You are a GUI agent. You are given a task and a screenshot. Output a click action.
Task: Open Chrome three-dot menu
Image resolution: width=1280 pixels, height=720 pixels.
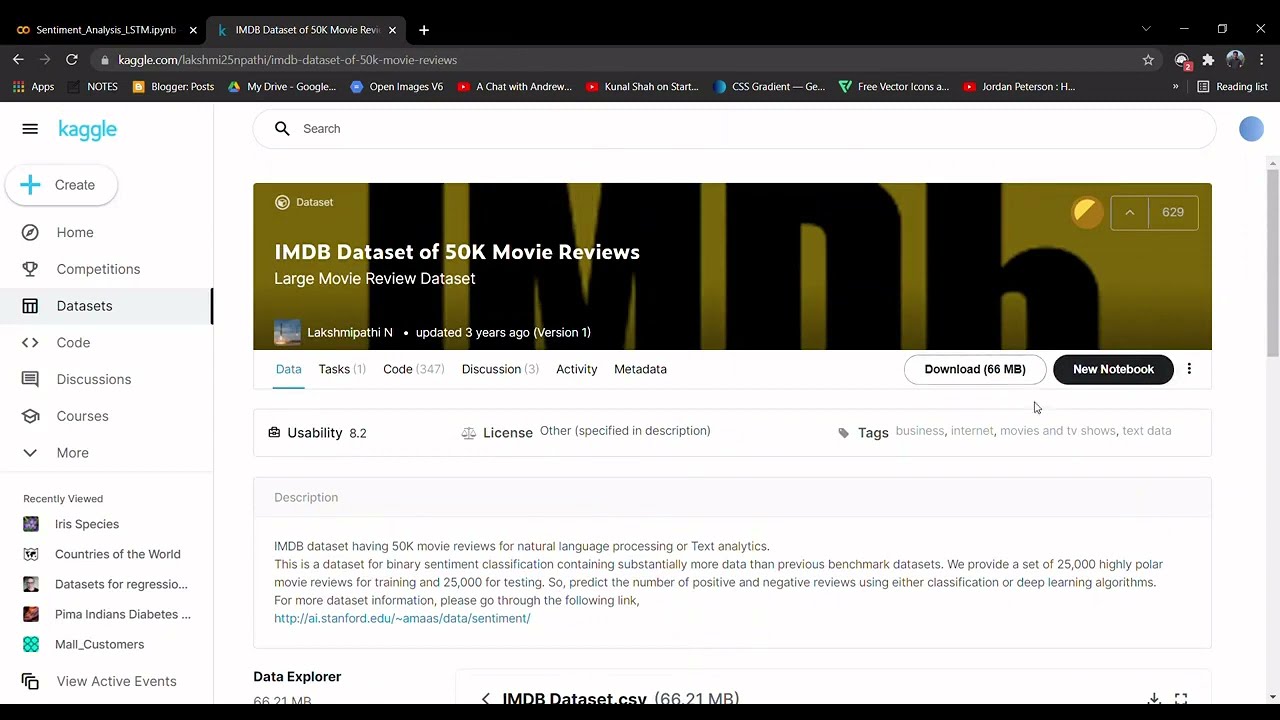(x=1262, y=60)
